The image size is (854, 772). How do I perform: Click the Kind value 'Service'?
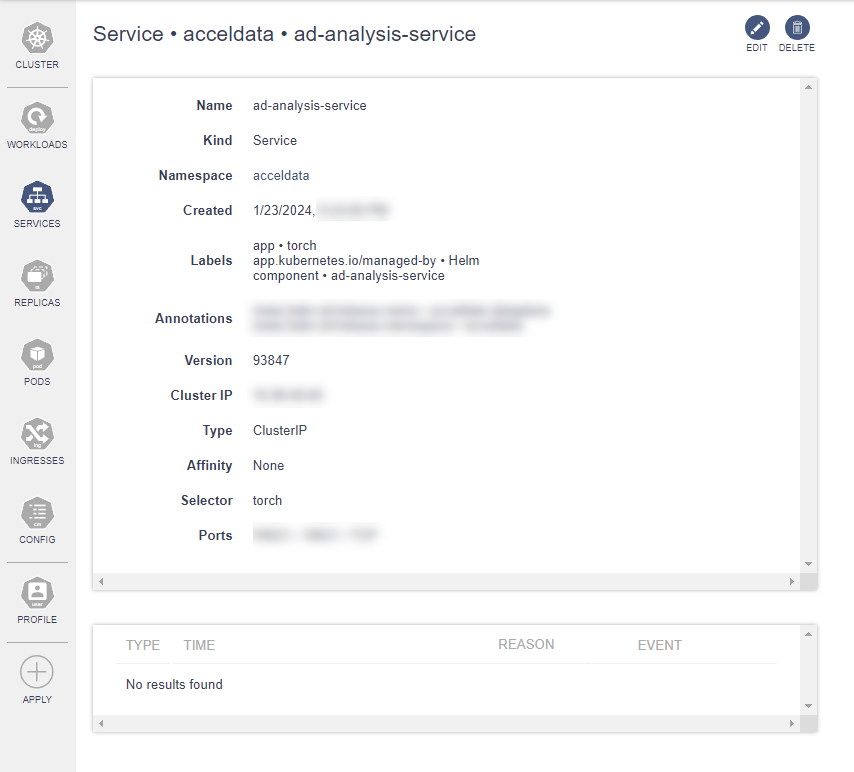[x=275, y=140]
